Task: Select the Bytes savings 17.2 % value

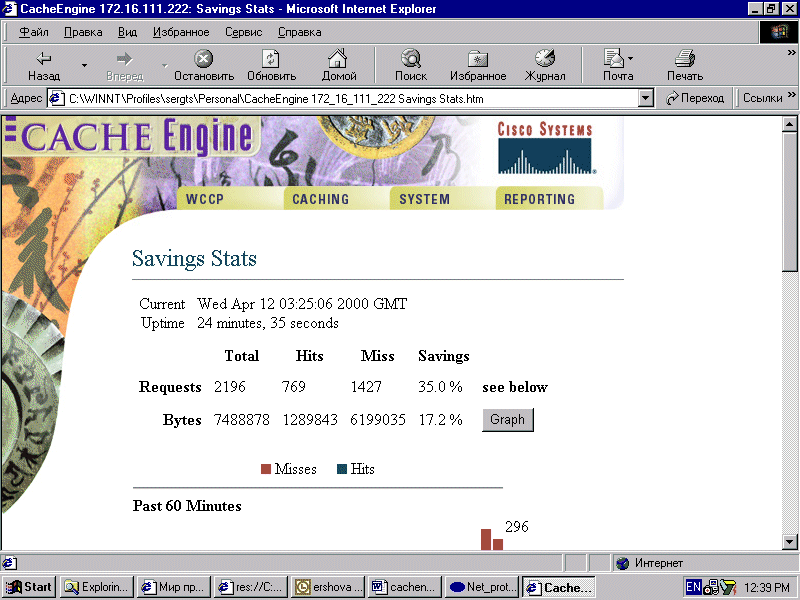Action: click(440, 419)
